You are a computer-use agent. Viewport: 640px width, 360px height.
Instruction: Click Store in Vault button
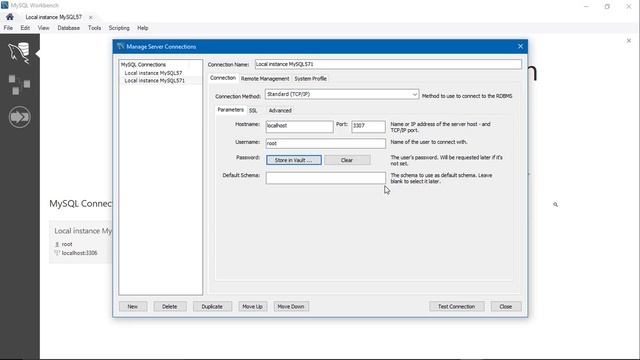(294, 160)
